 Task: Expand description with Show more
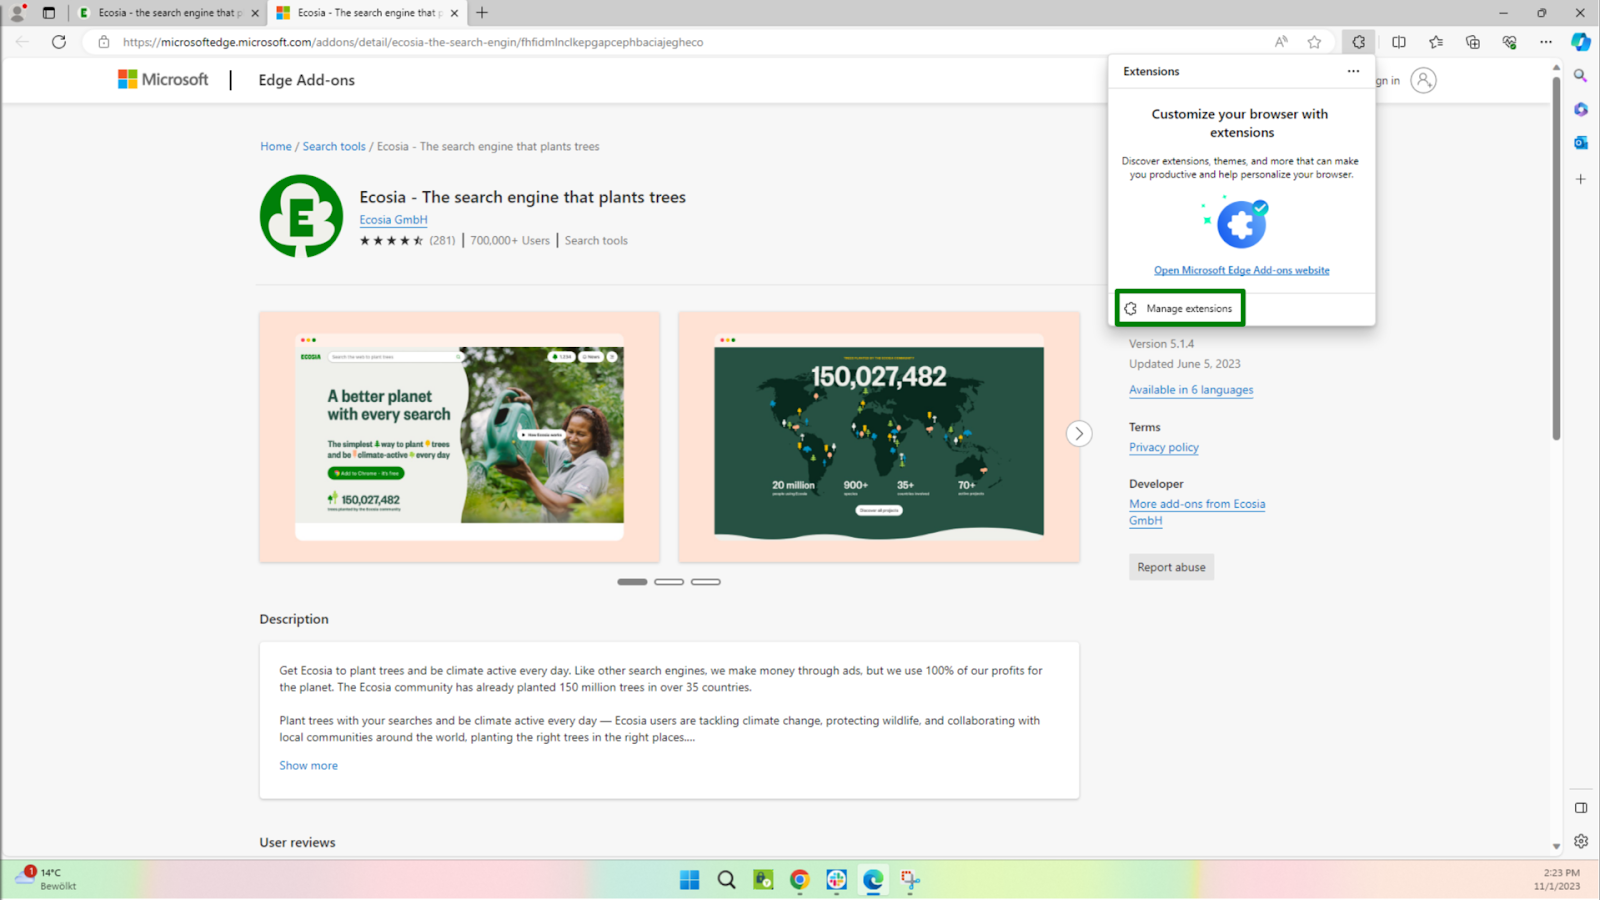[308, 765]
